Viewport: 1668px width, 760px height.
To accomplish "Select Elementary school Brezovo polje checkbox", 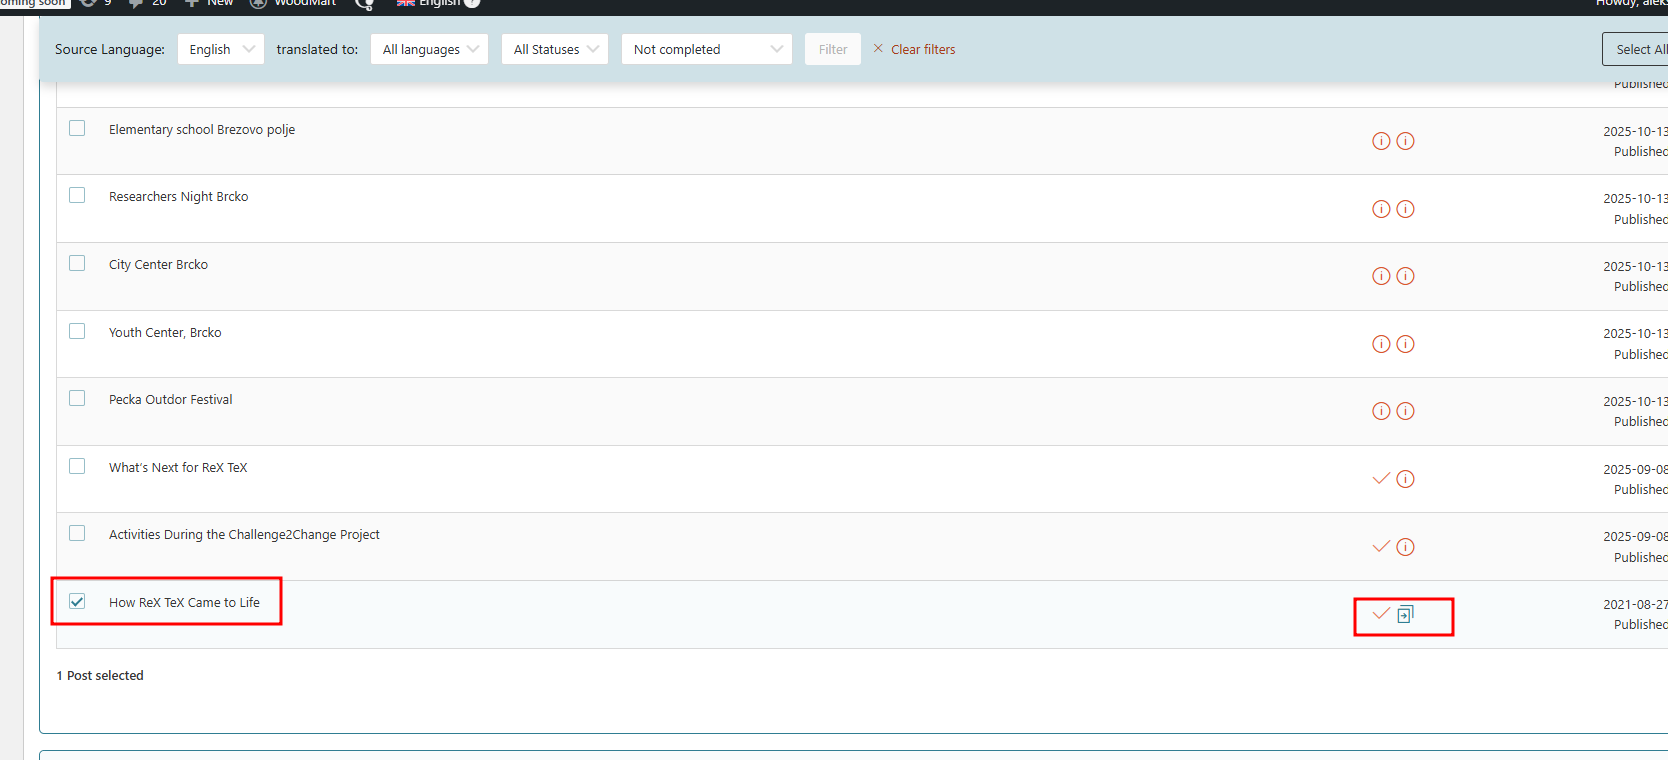I will pyautogui.click(x=77, y=128).
